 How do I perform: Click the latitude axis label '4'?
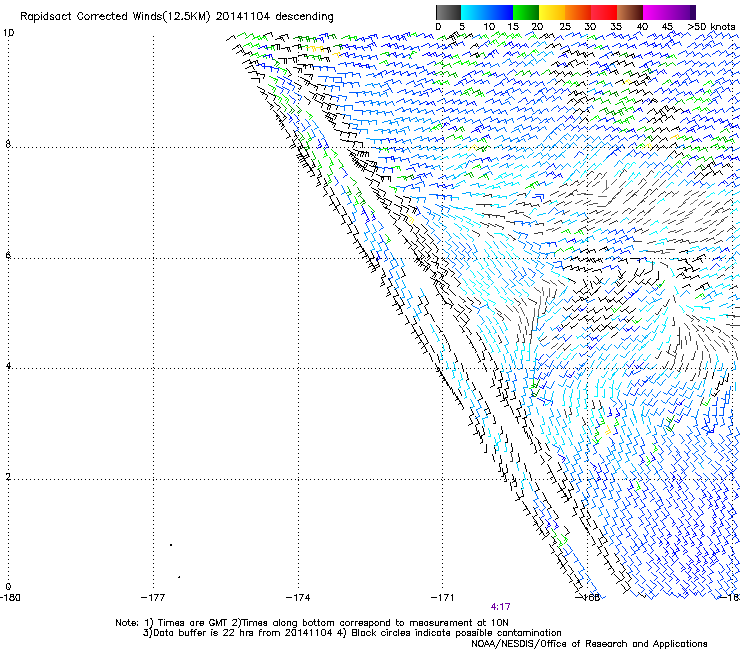[x=8, y=366]
